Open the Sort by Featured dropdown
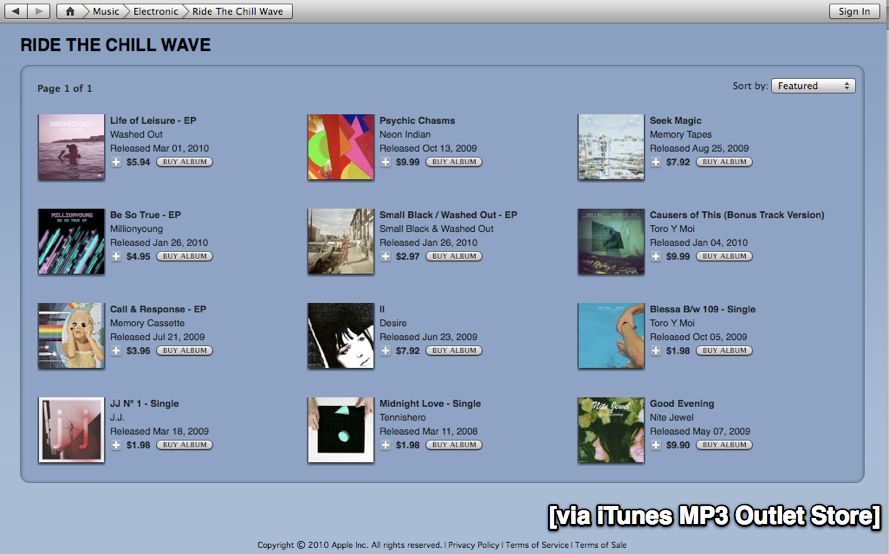 (812, 86)
